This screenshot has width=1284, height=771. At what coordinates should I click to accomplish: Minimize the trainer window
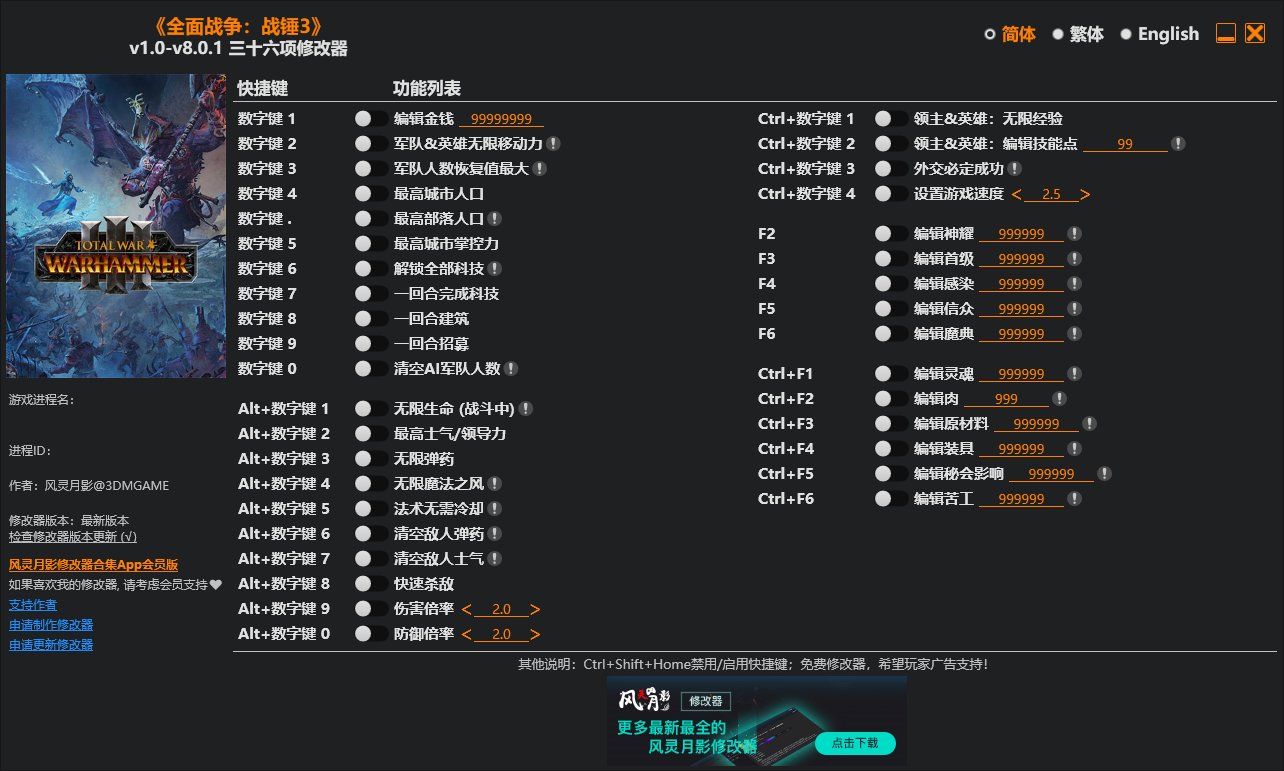tap(1226, 33)
